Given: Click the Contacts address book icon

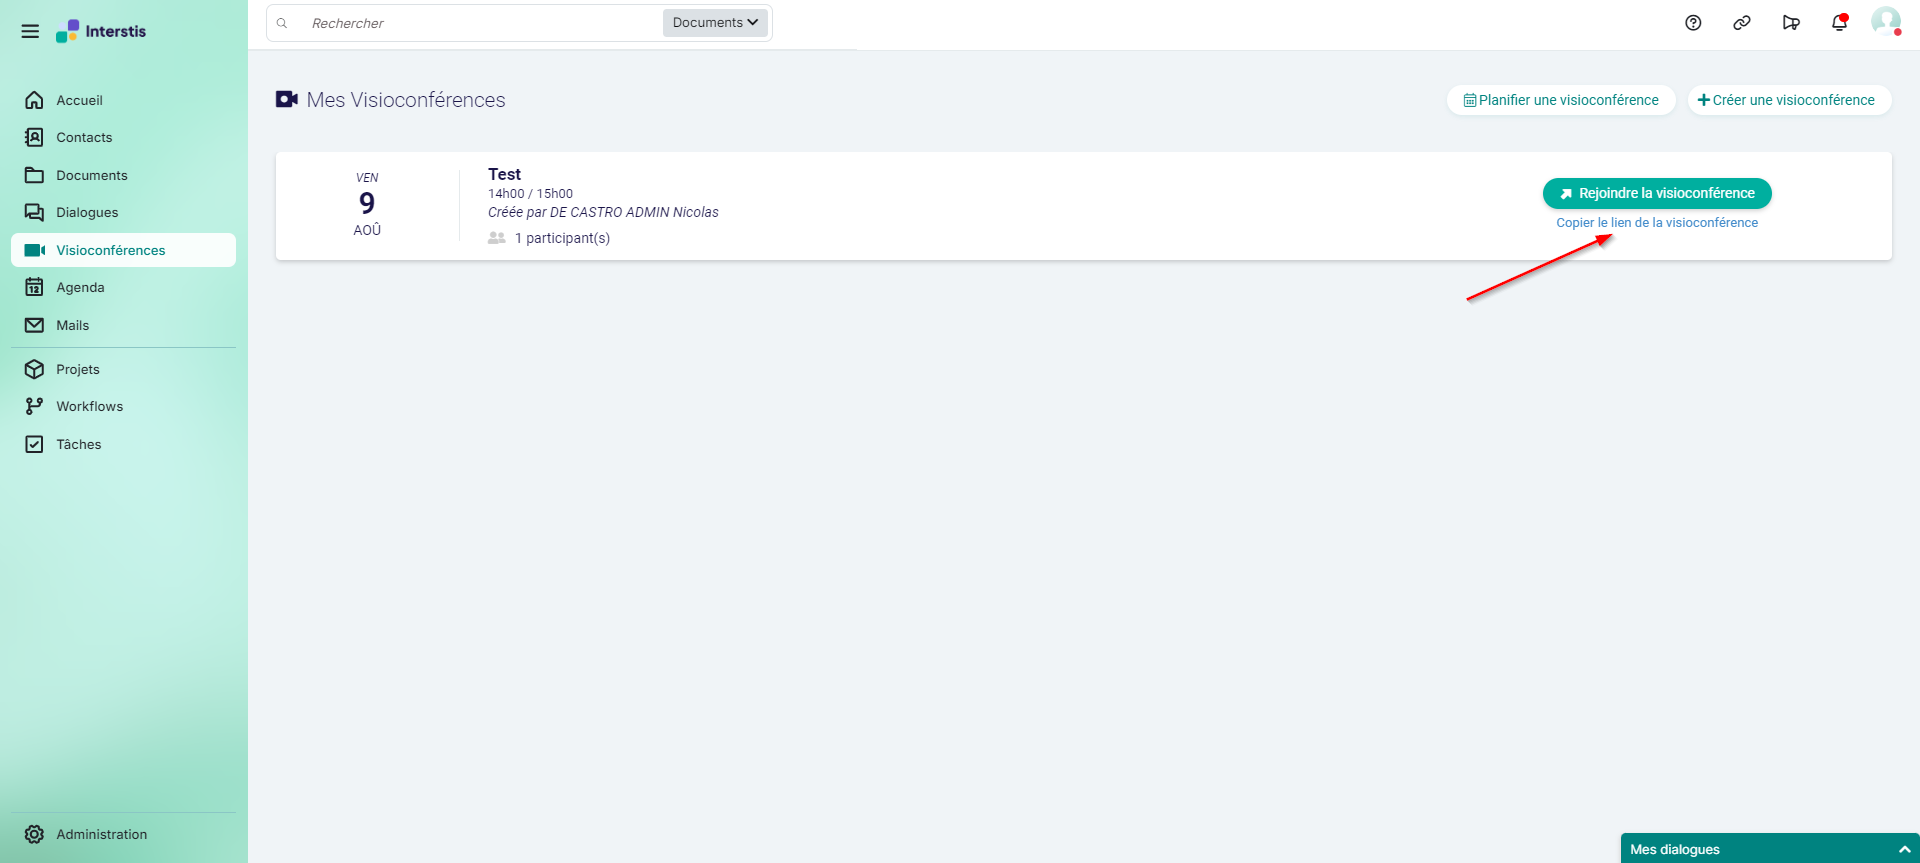Looking at the screenshot, I should click(x=34, y=137).
